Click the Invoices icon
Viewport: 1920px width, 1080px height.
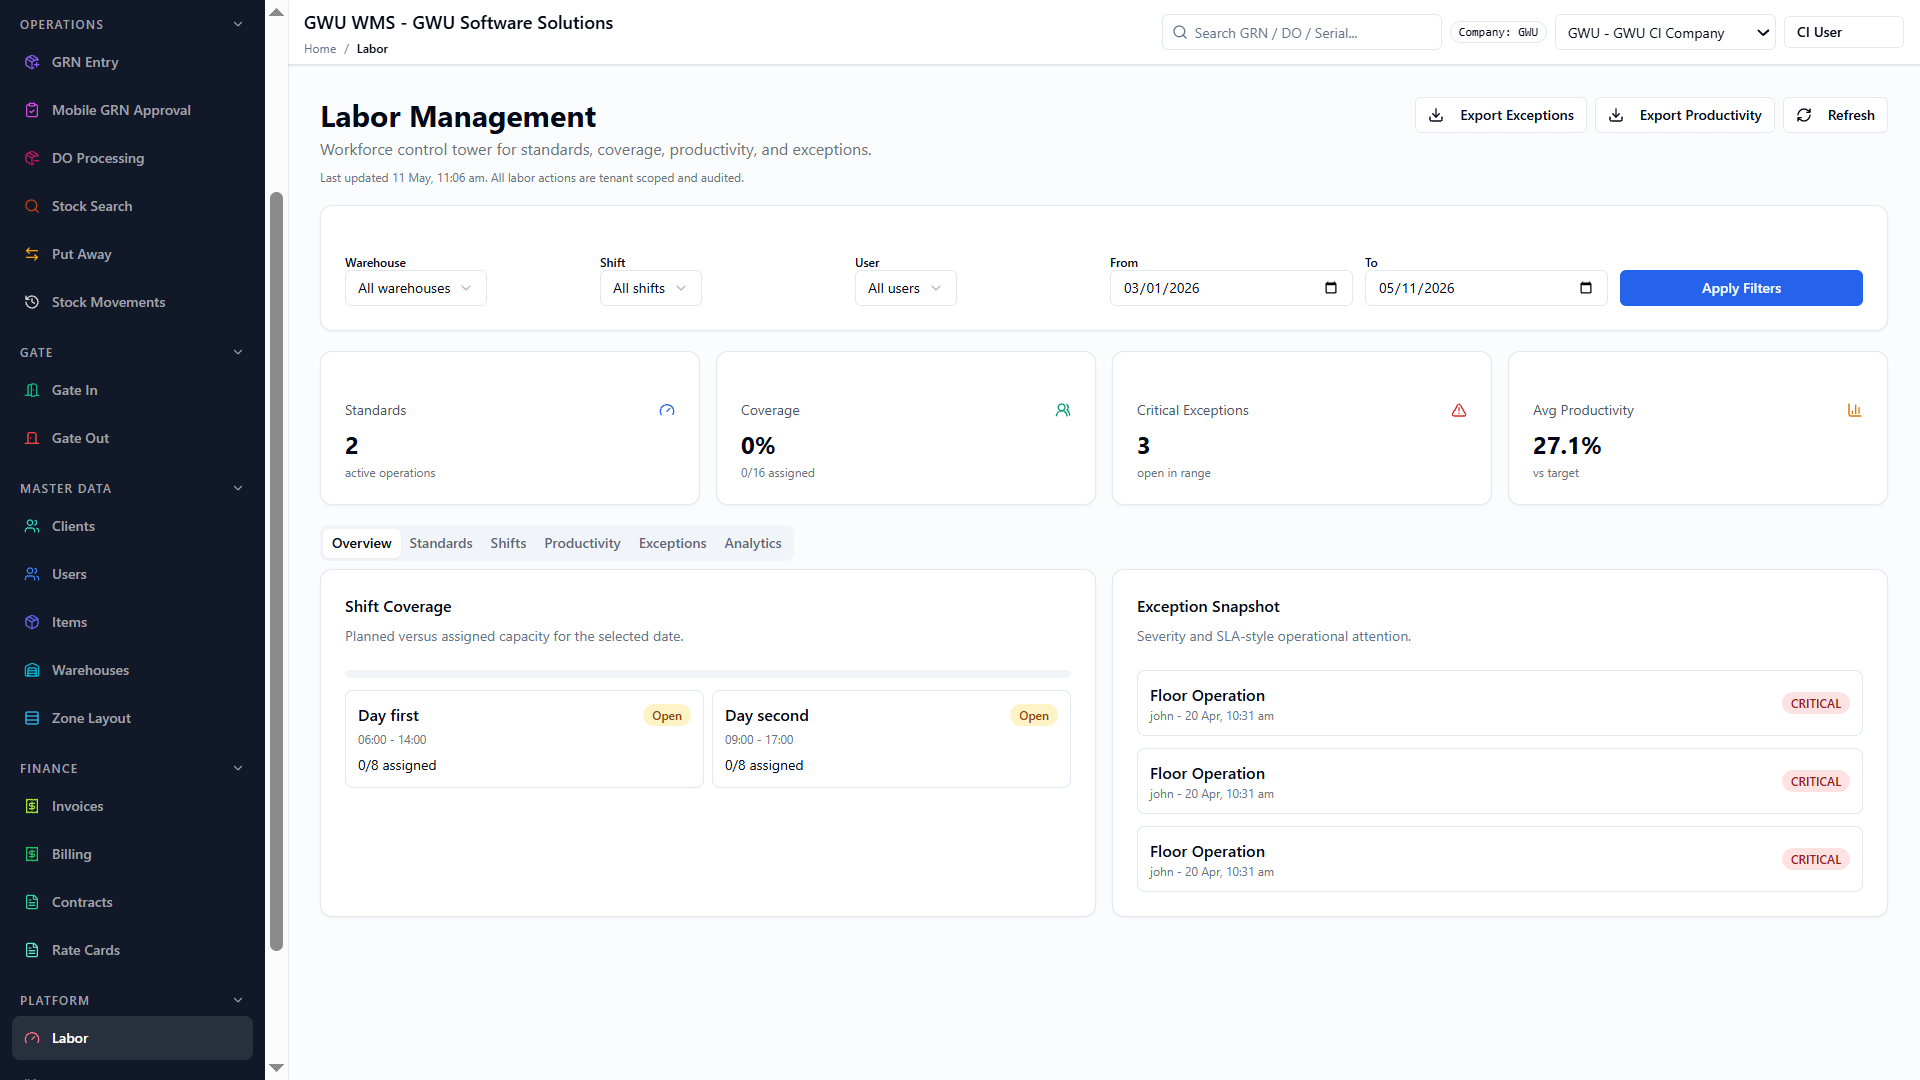tap(32, 806)
